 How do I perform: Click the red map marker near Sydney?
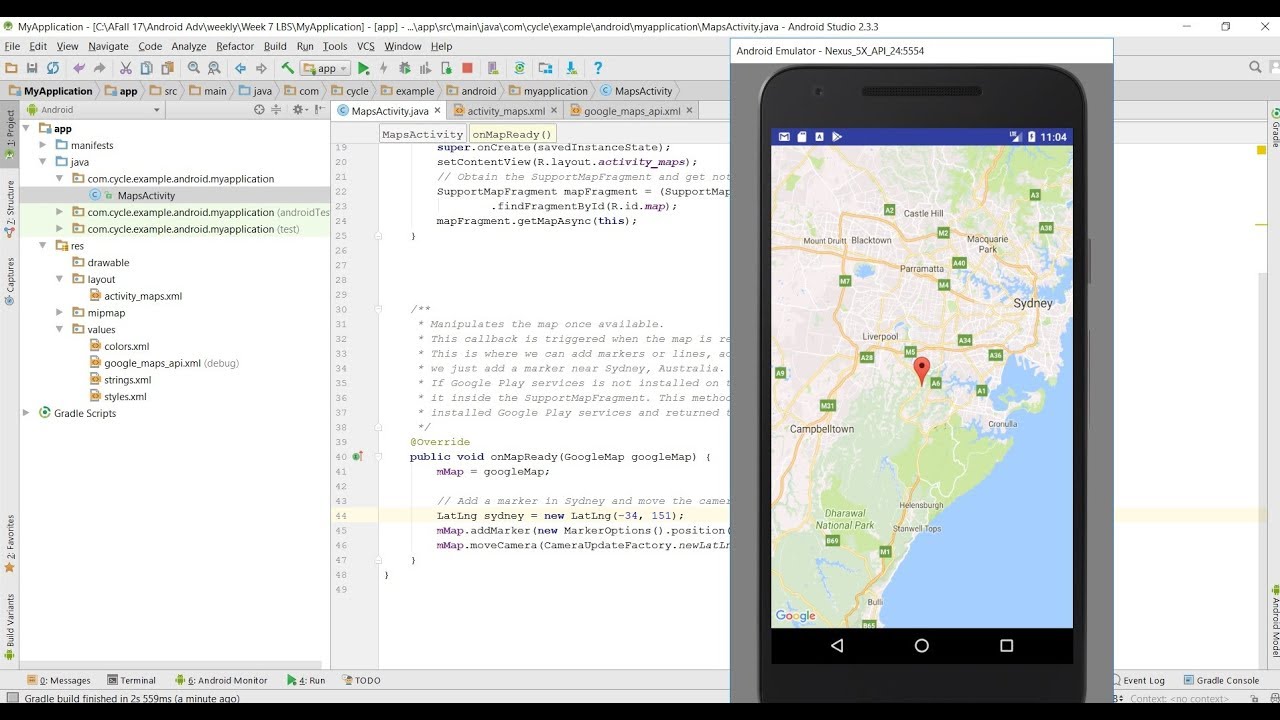click(922, 369)
